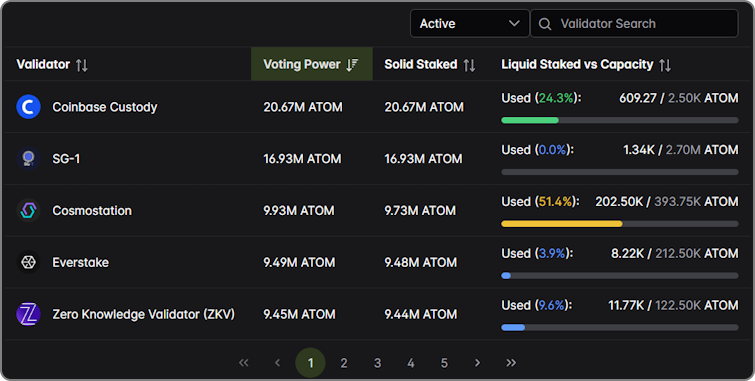Click the Solid Staked sort arrows icon
755x381 pixels.
pos(469,65)
